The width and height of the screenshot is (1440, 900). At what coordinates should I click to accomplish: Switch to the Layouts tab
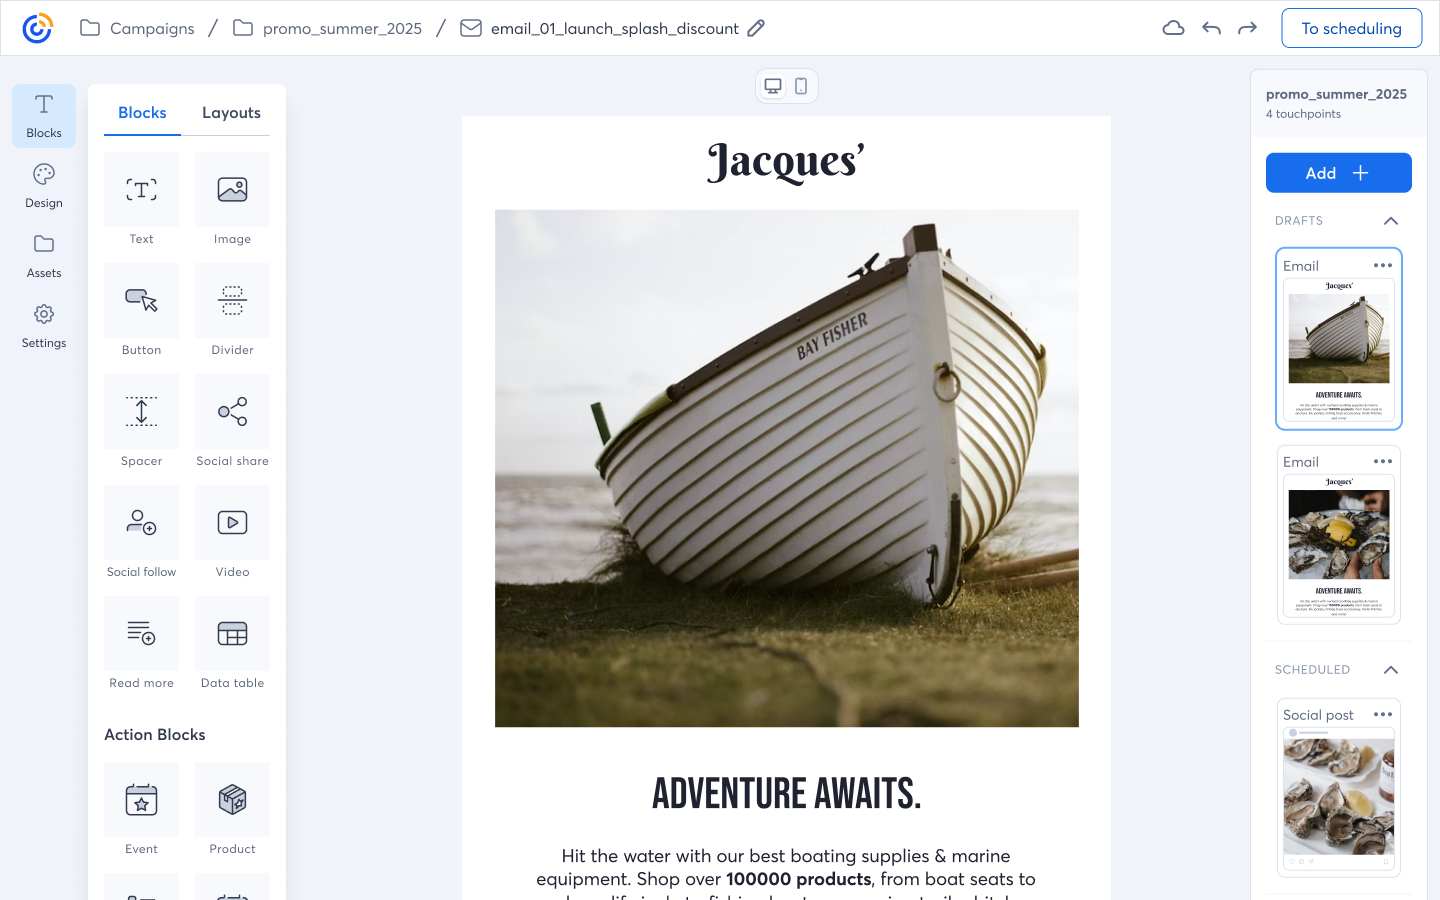(231, 113)
